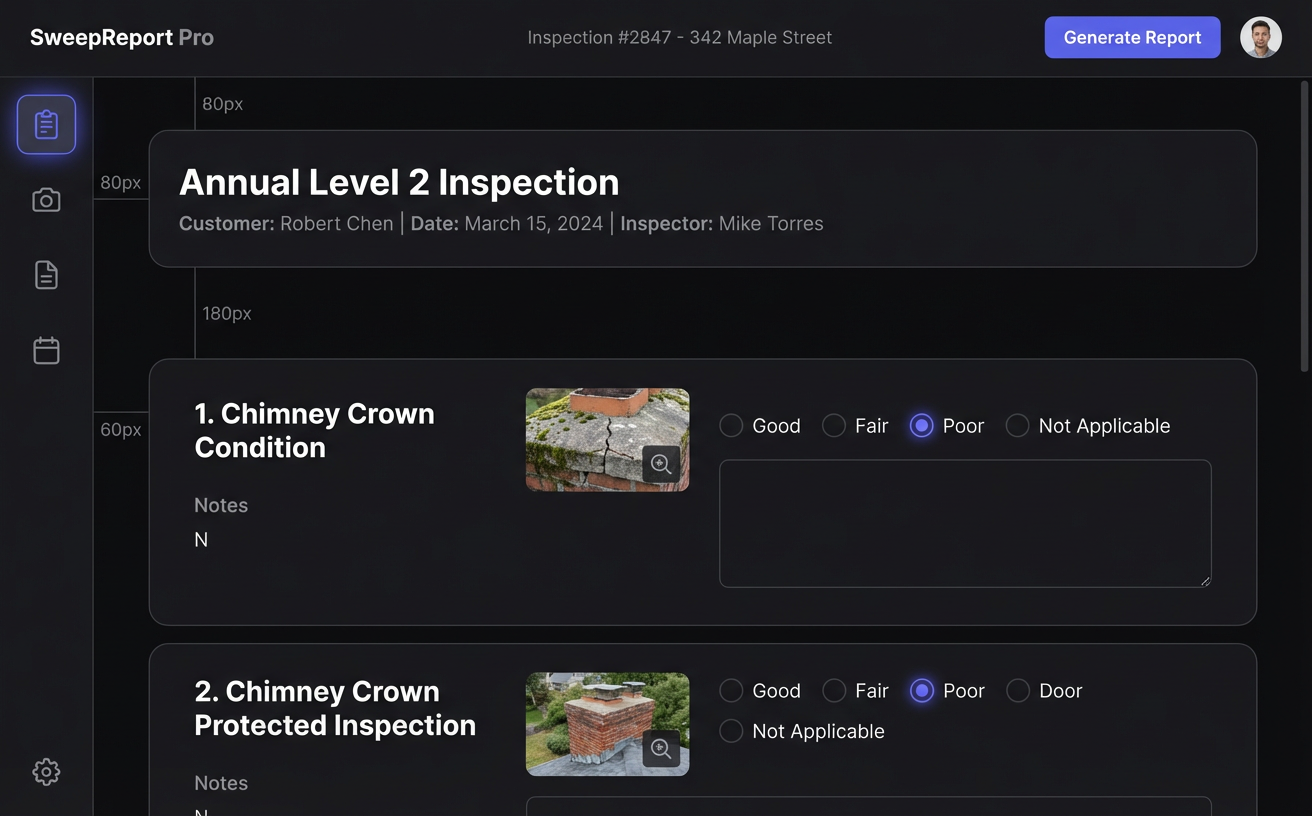This screenshot has width=1312, height=816.
Task: Select the Door option in item 2
Action: (x=1017, y=690)
